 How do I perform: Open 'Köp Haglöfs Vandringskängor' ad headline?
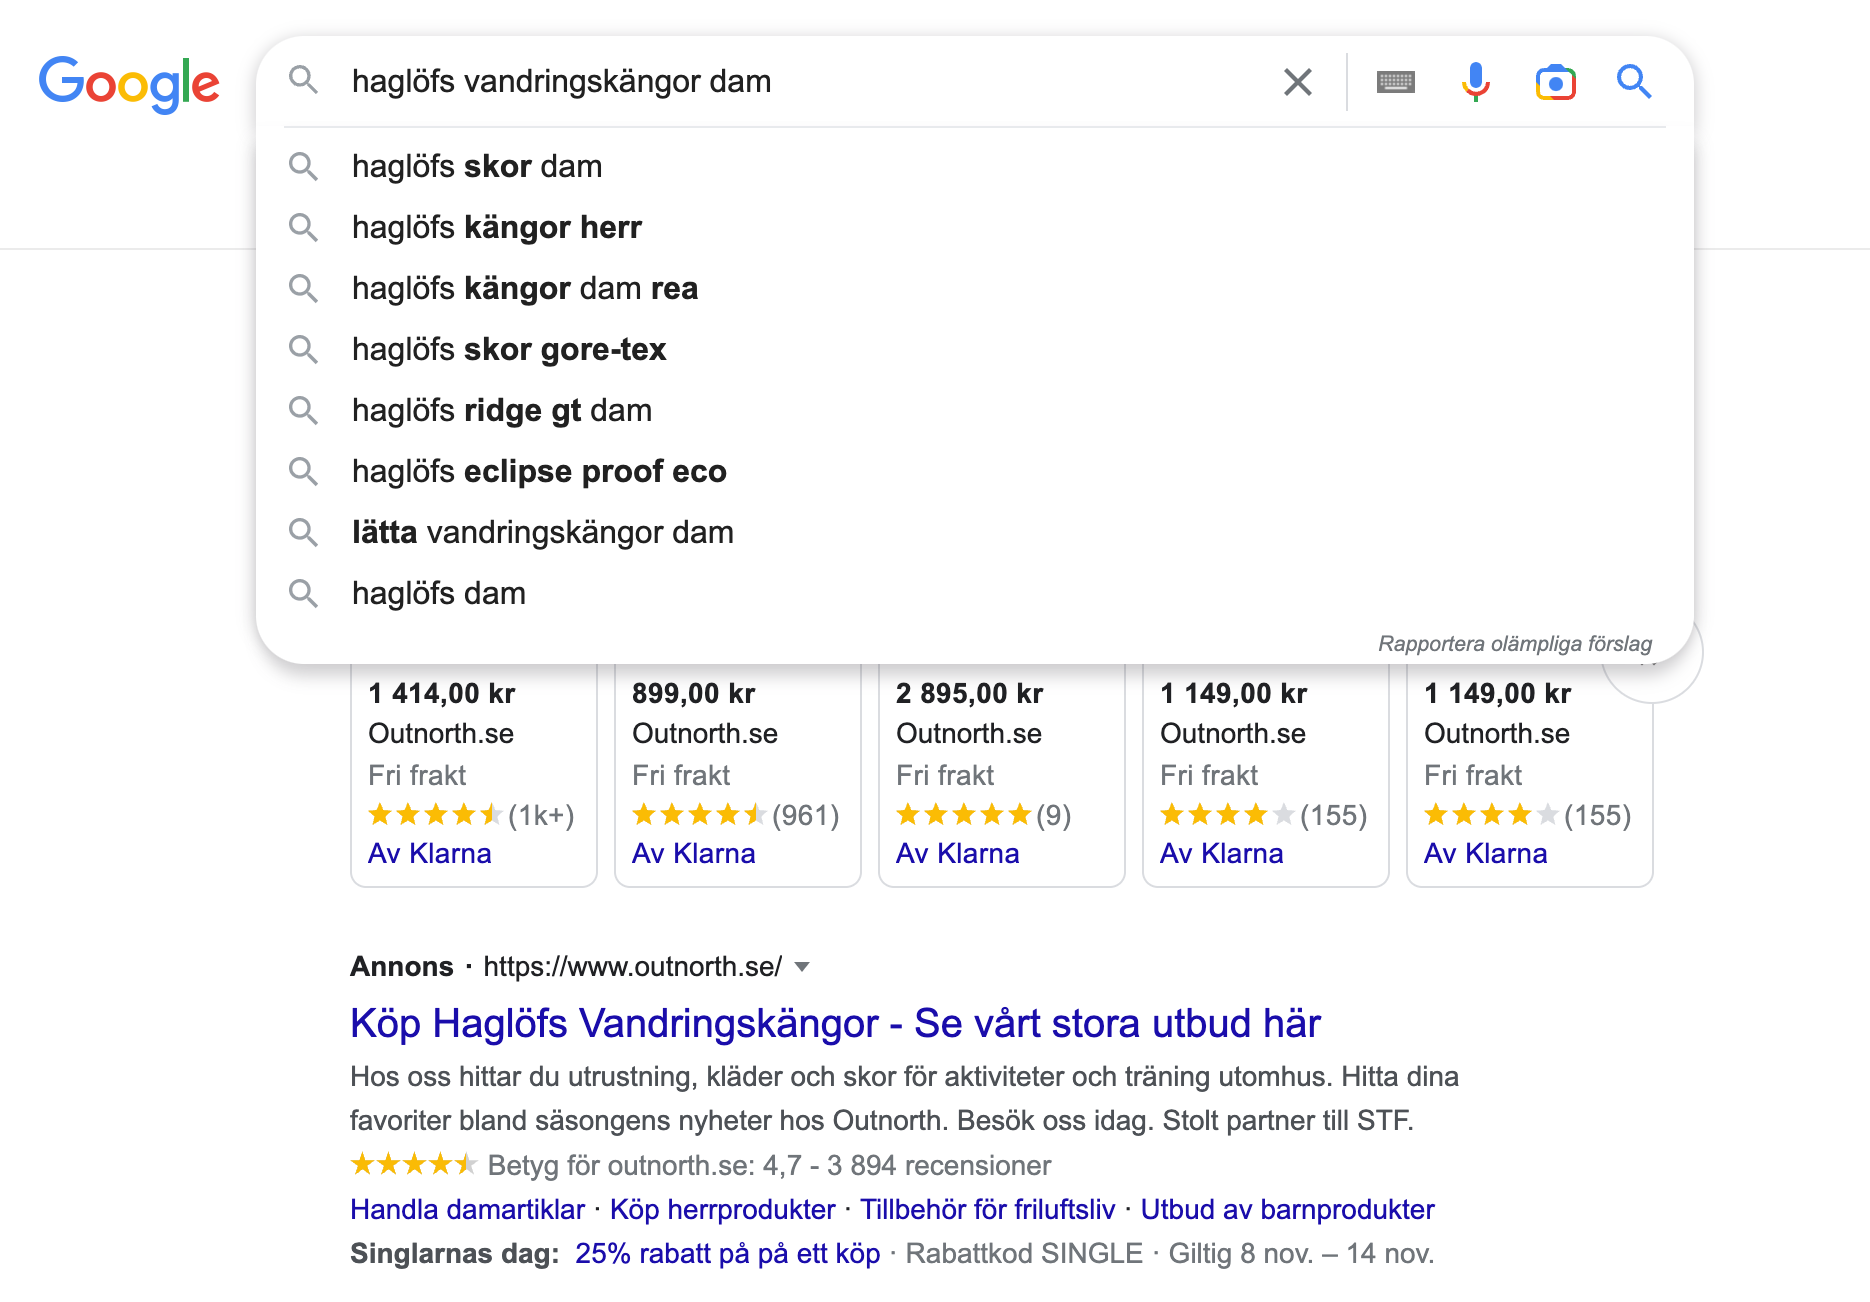click(835, 1023)
